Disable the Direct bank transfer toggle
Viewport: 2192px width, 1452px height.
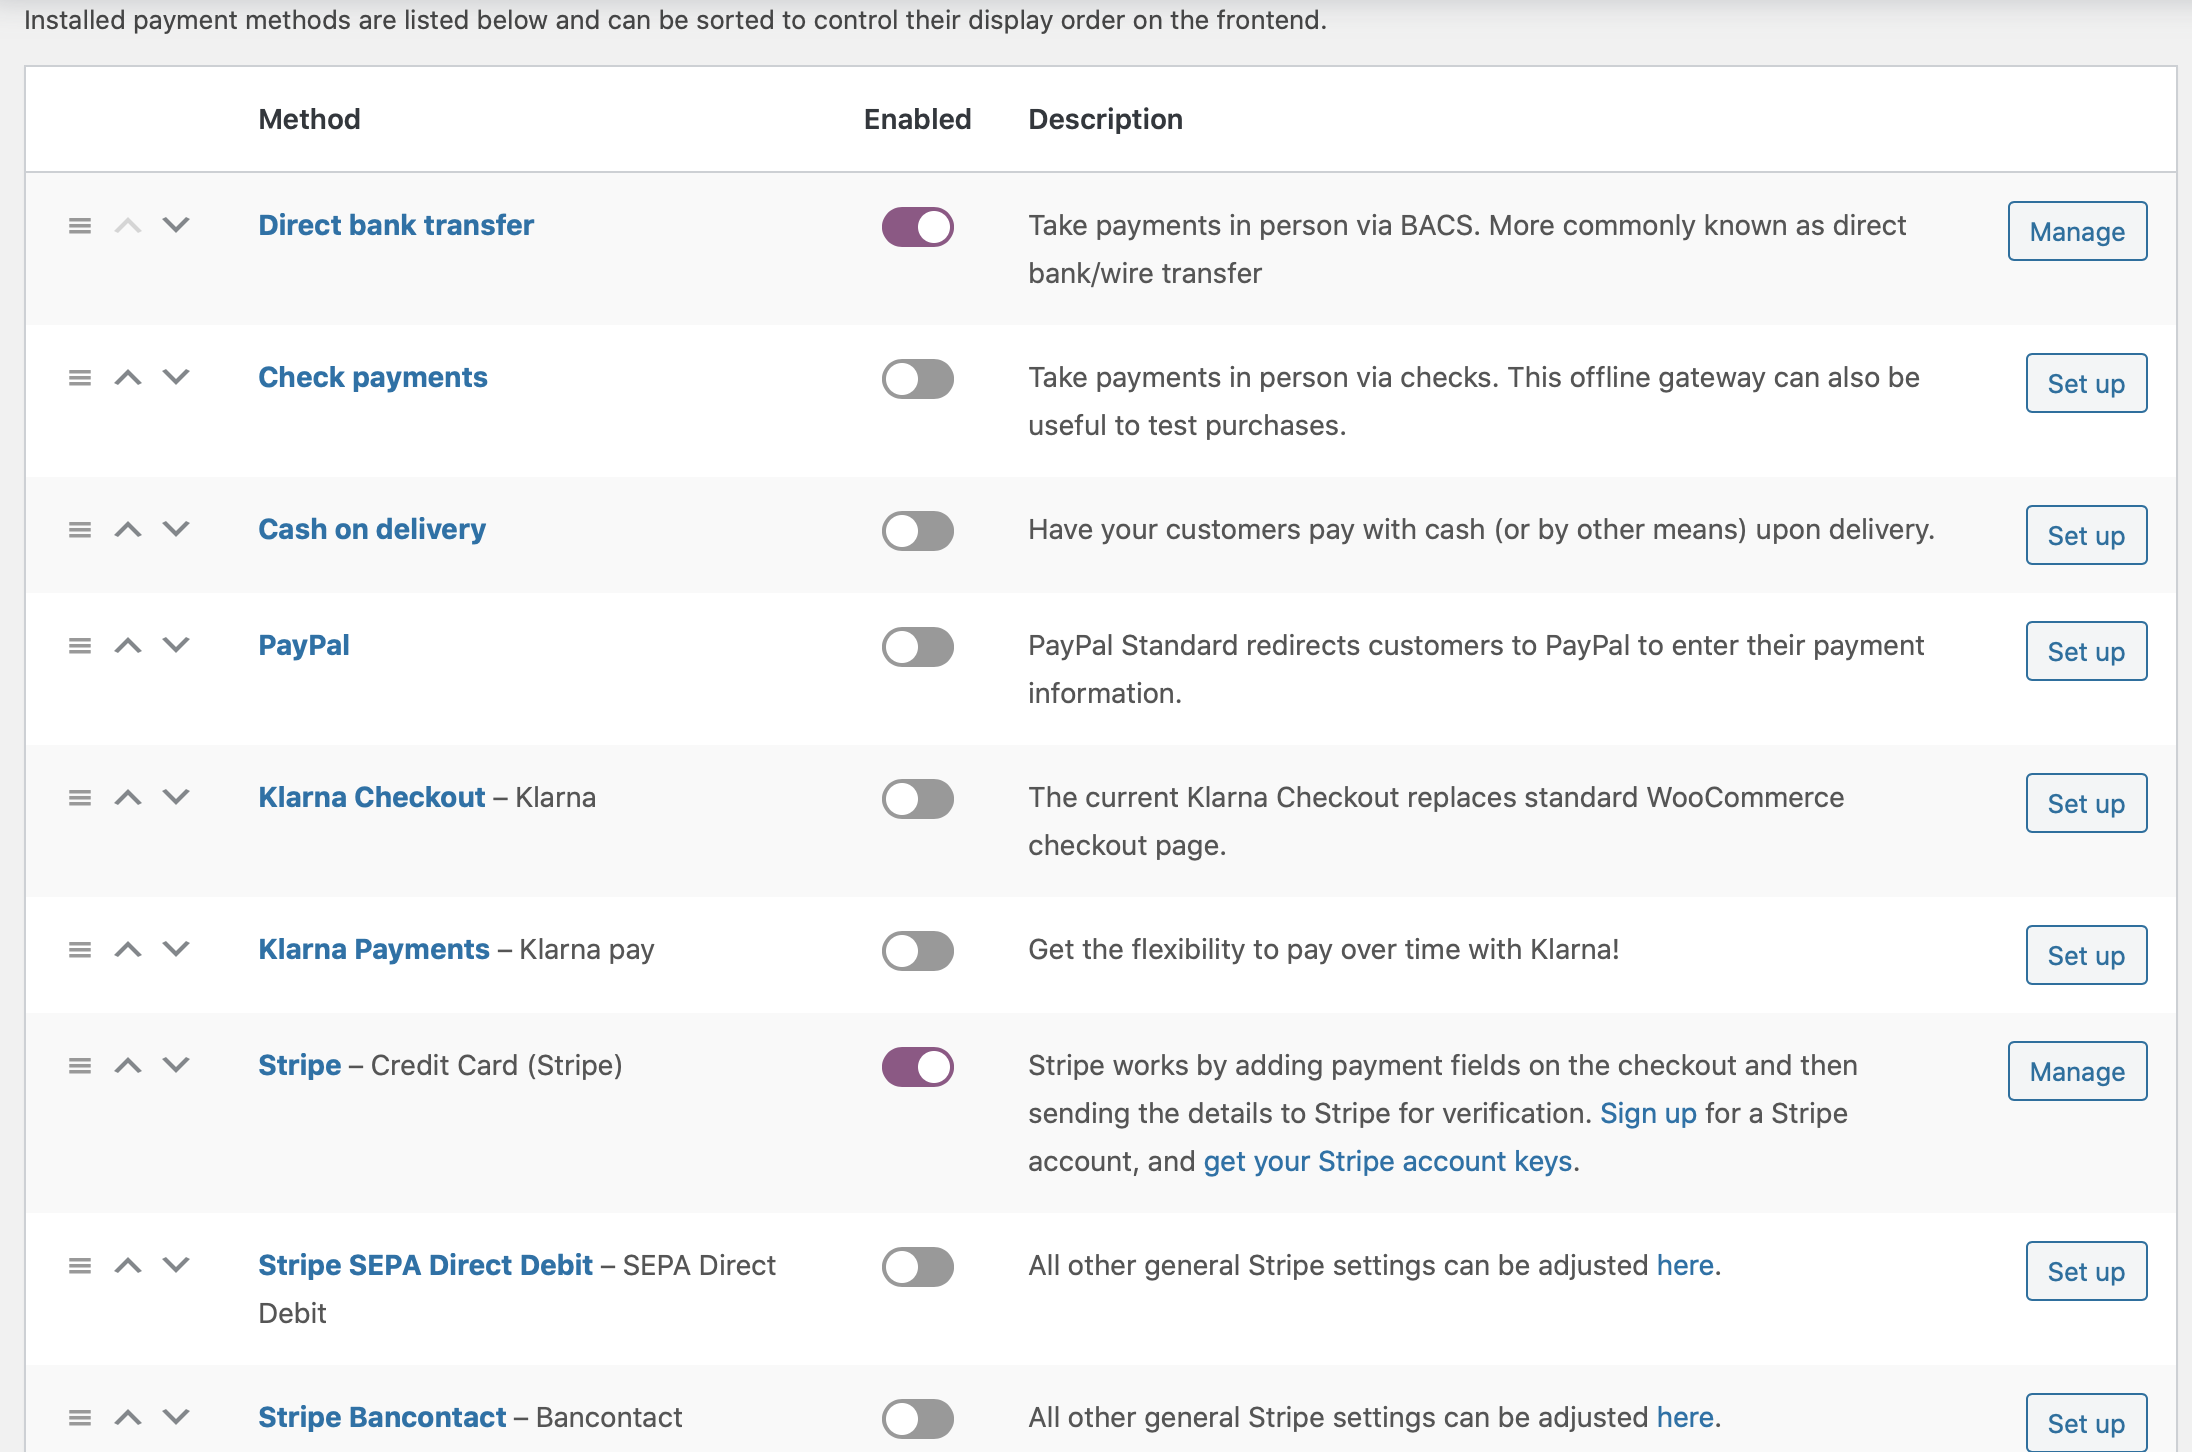[x=917, y=227]
